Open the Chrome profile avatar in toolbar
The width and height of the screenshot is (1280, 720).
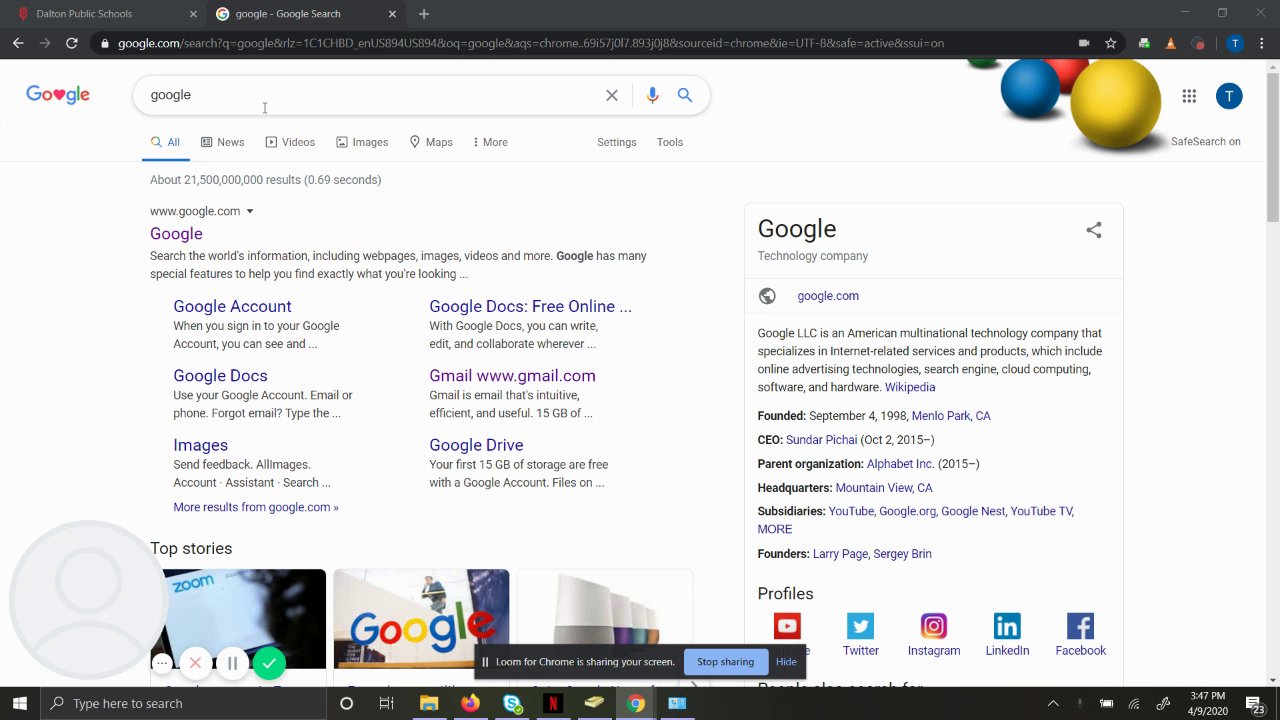[x=1235, y=43]
